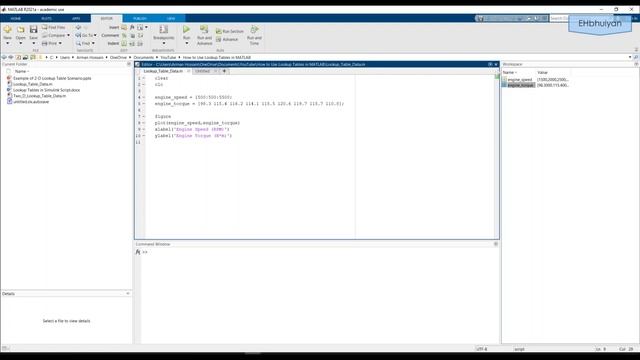Viewport: 640px width, 360px height.
Task: Click the back arrow in the address bar
Action: click(x=4, y=58)
